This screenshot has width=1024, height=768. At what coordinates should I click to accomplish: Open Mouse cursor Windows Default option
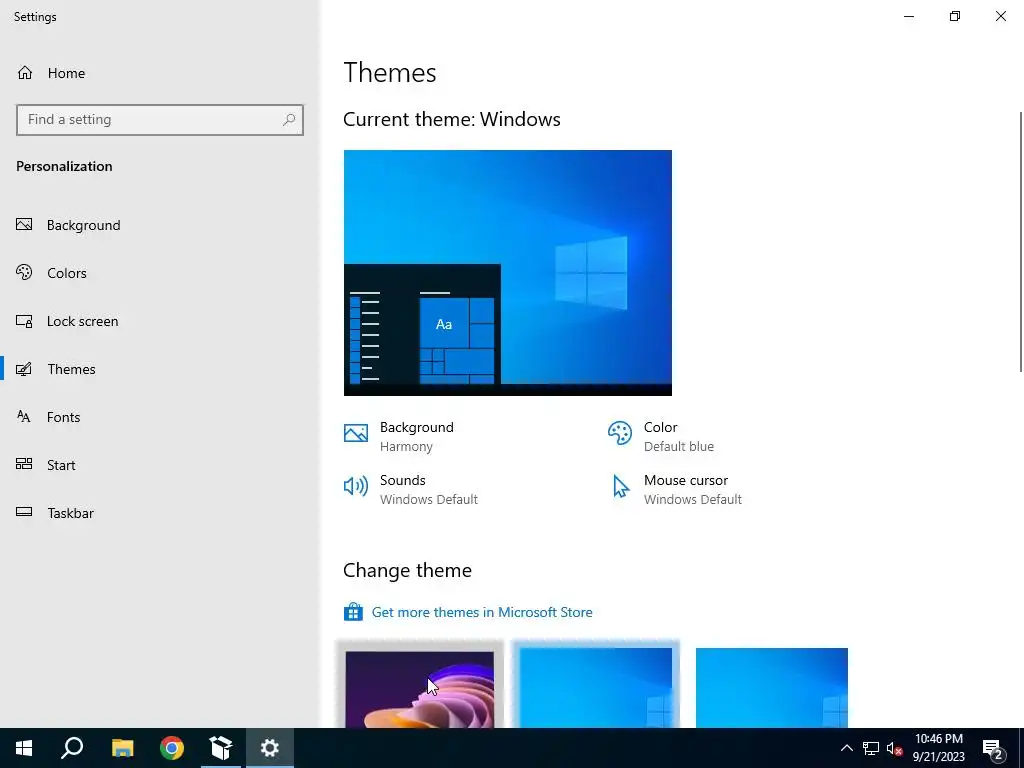(676, 489)
